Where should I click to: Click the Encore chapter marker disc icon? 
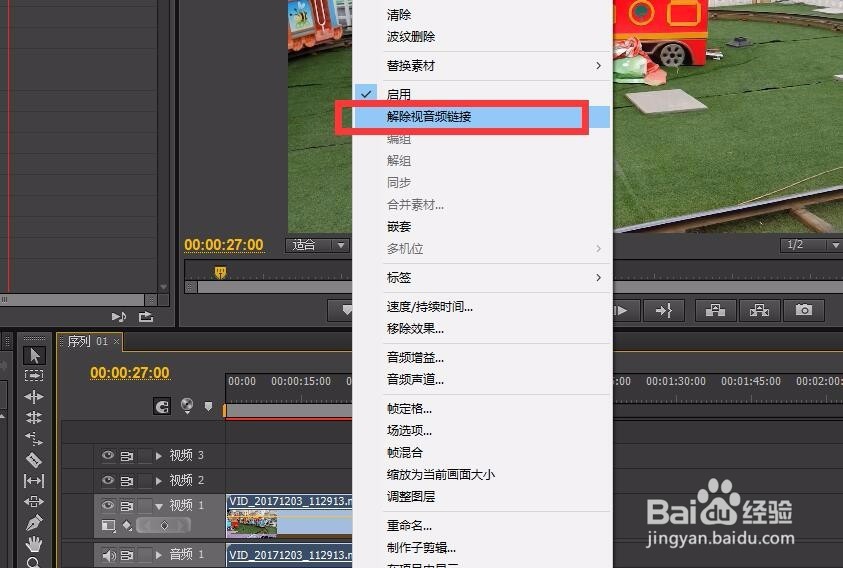coord(187,404)
